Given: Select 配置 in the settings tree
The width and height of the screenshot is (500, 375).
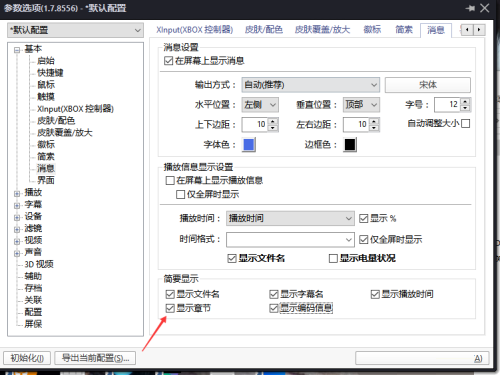Looking at the screenshot, I should coord(33,312).
